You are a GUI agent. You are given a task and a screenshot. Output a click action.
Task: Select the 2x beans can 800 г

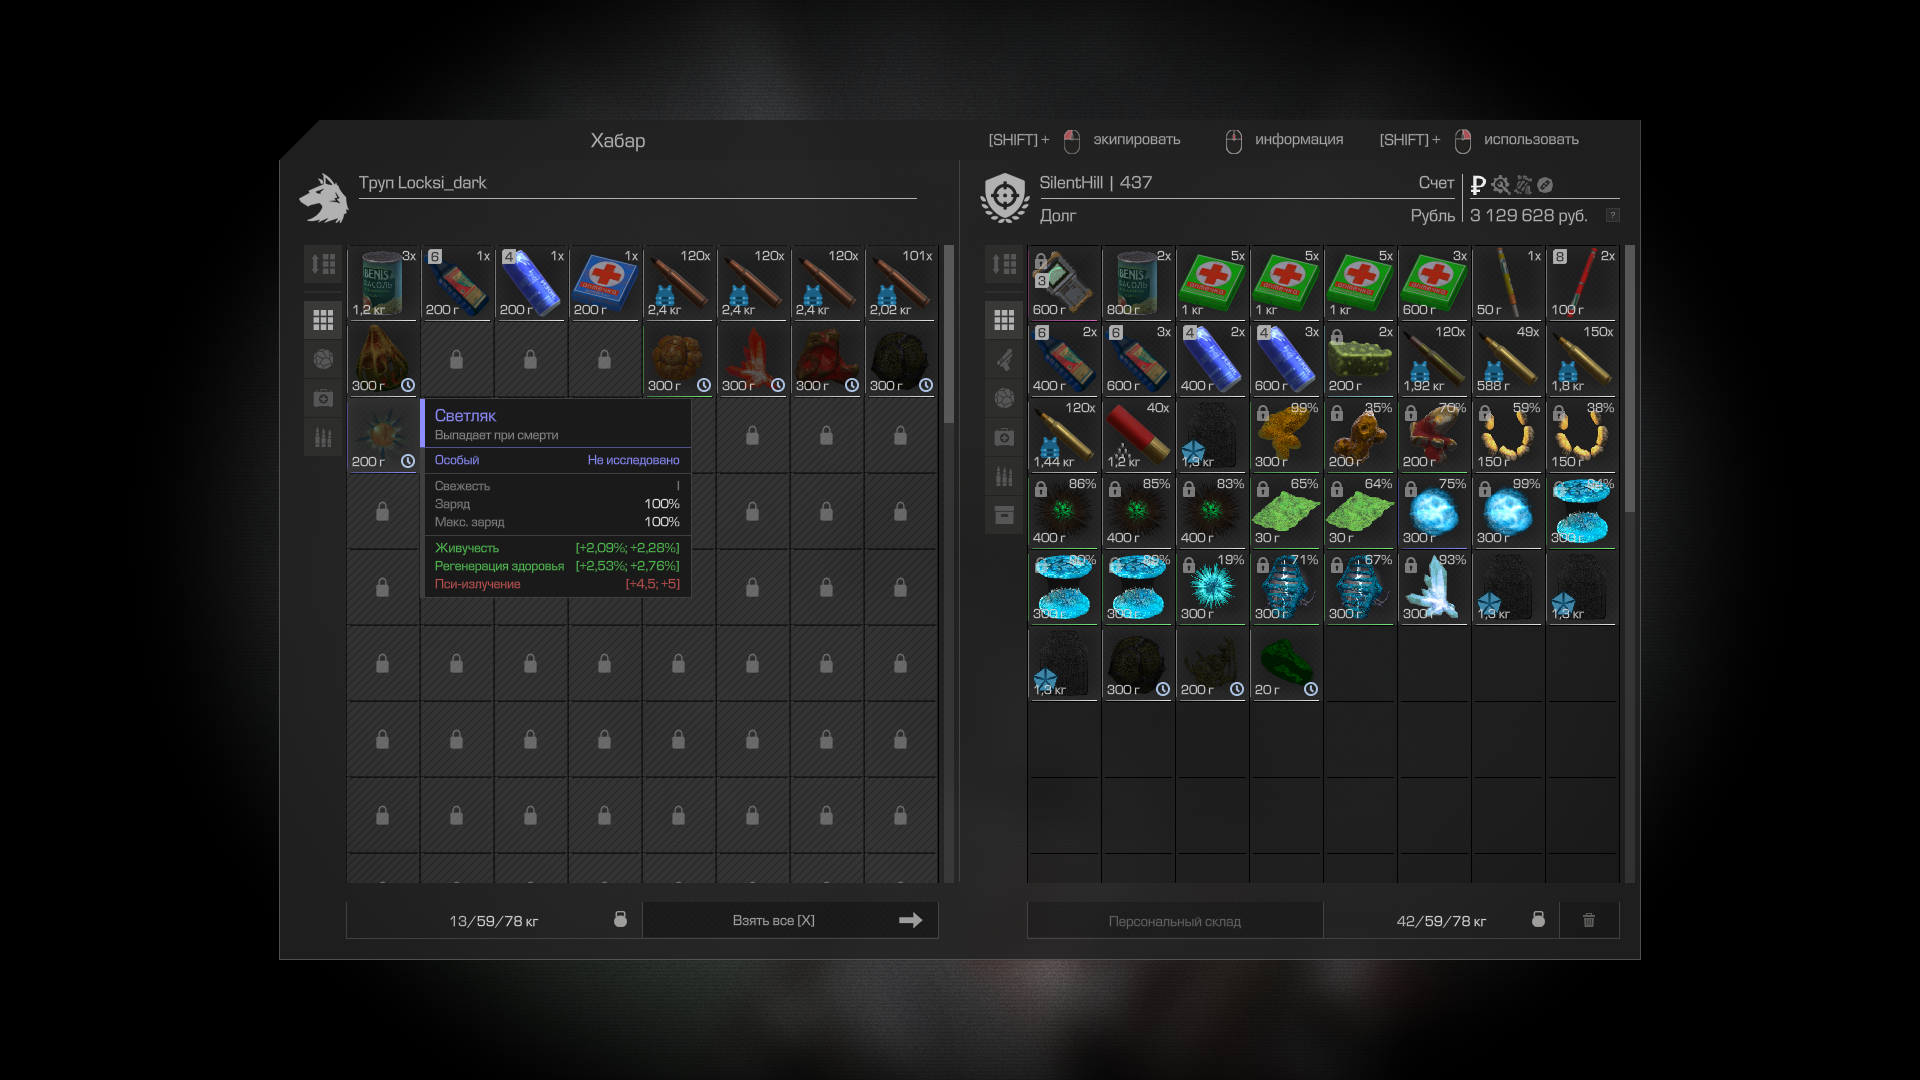(x=1138, y=283)
